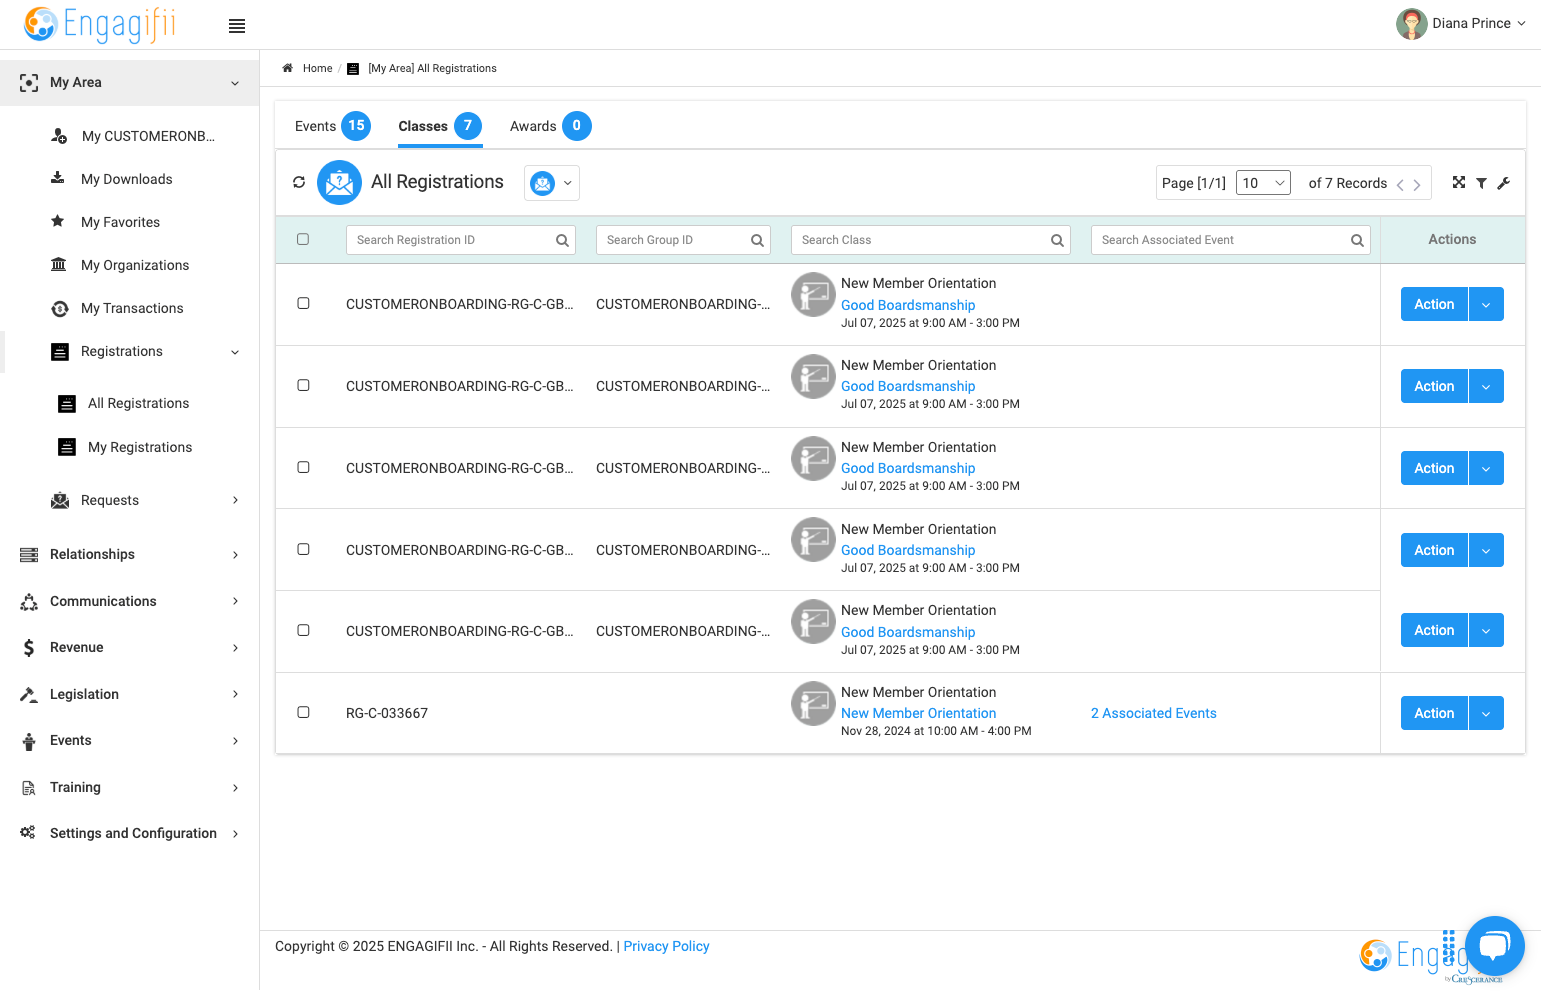Click the search icon in Search Class field
Image resolution: width=1541 pixels, height=992 pixels.
1057,240
